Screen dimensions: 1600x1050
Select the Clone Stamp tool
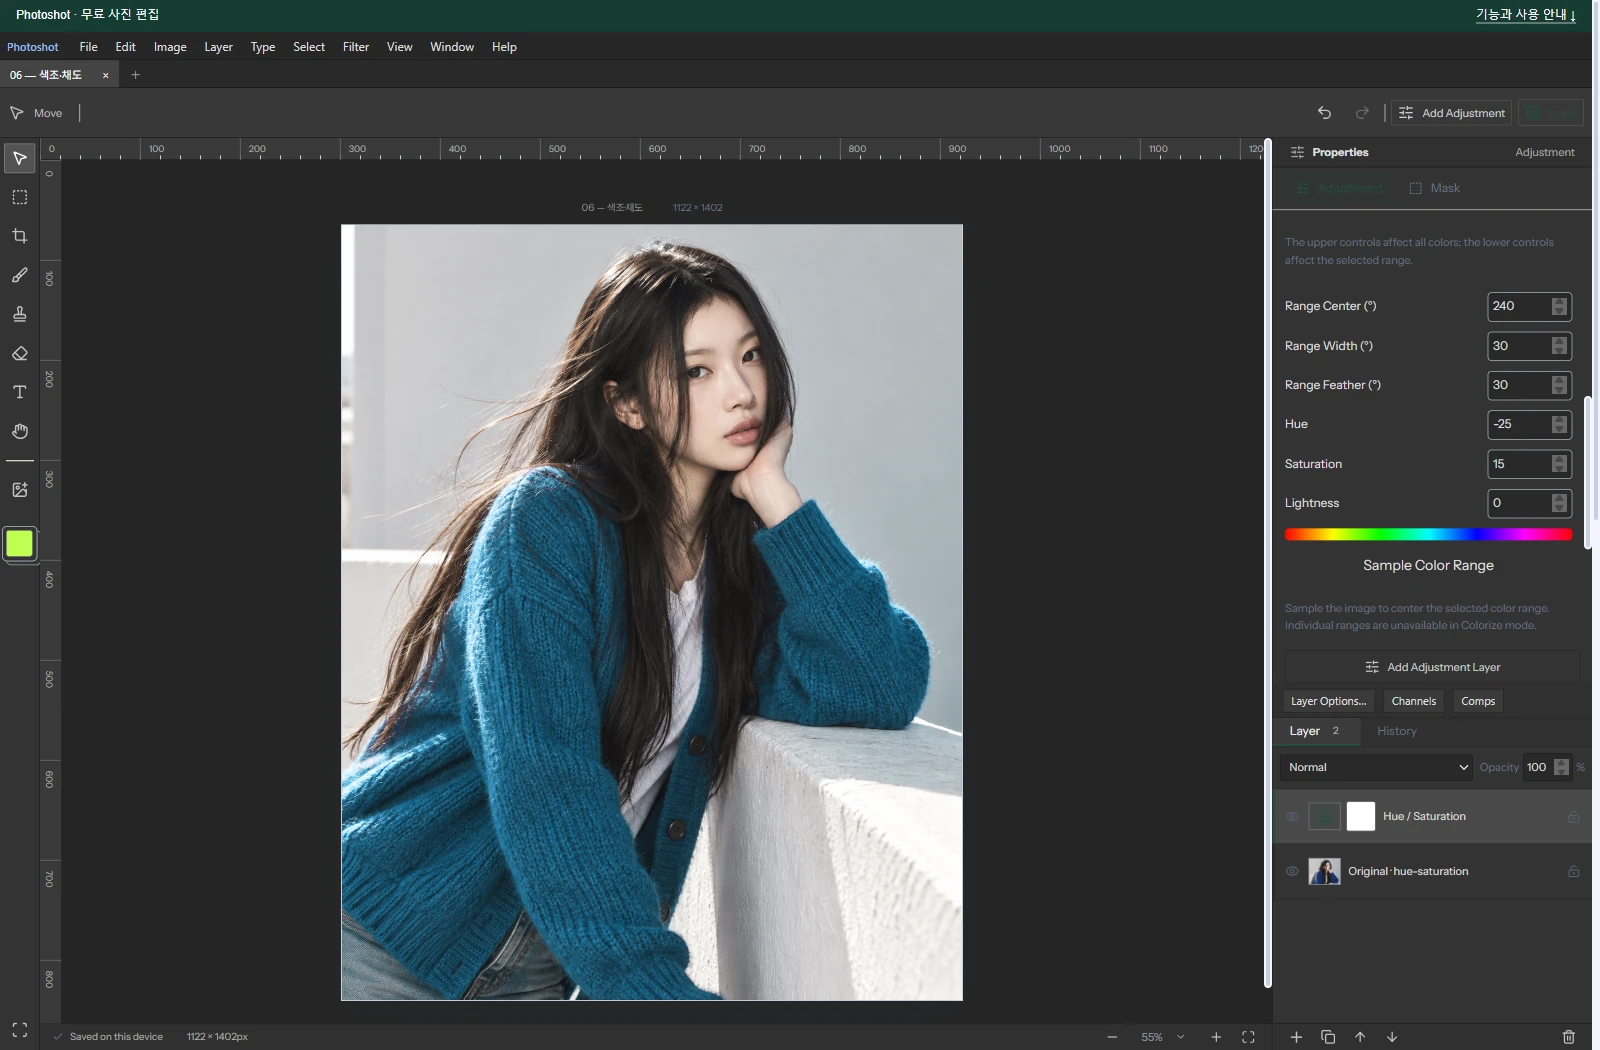click(19, 314)
